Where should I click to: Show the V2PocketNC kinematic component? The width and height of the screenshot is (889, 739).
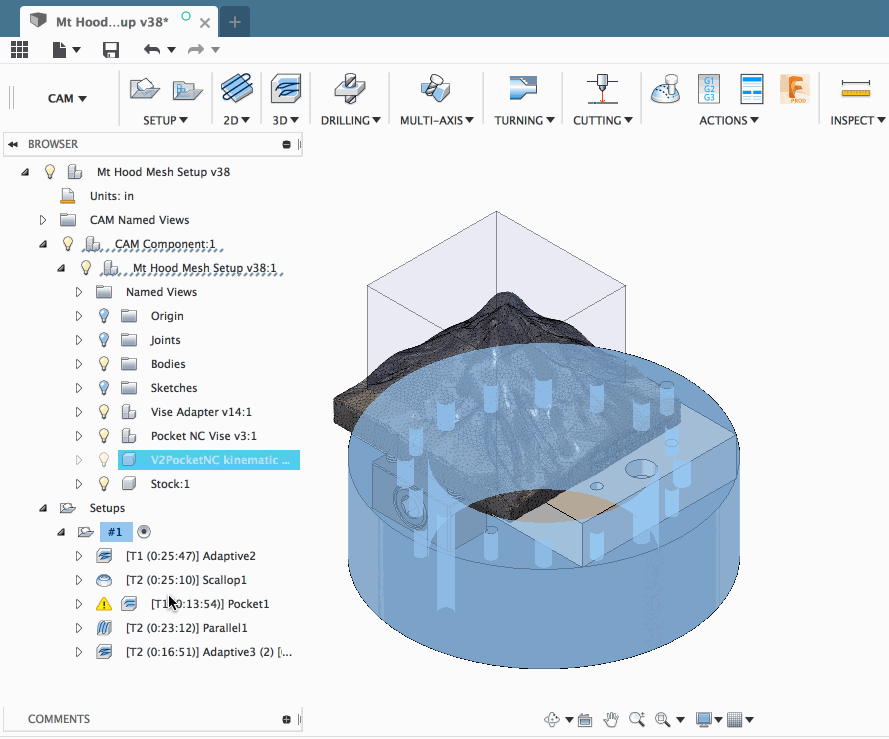(104, 460)
